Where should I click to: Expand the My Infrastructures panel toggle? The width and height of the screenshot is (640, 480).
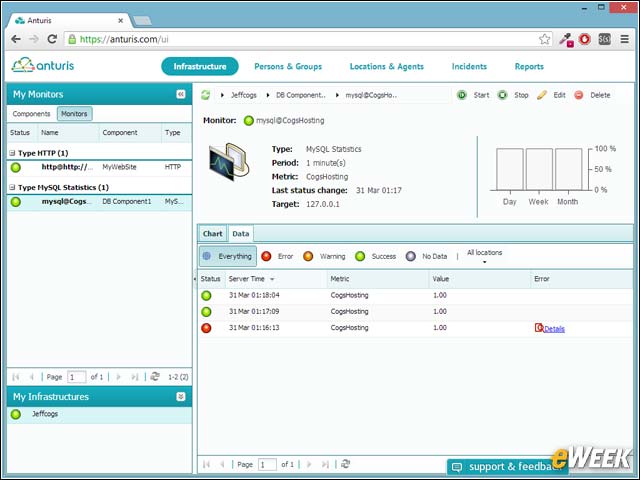point(181,397)
